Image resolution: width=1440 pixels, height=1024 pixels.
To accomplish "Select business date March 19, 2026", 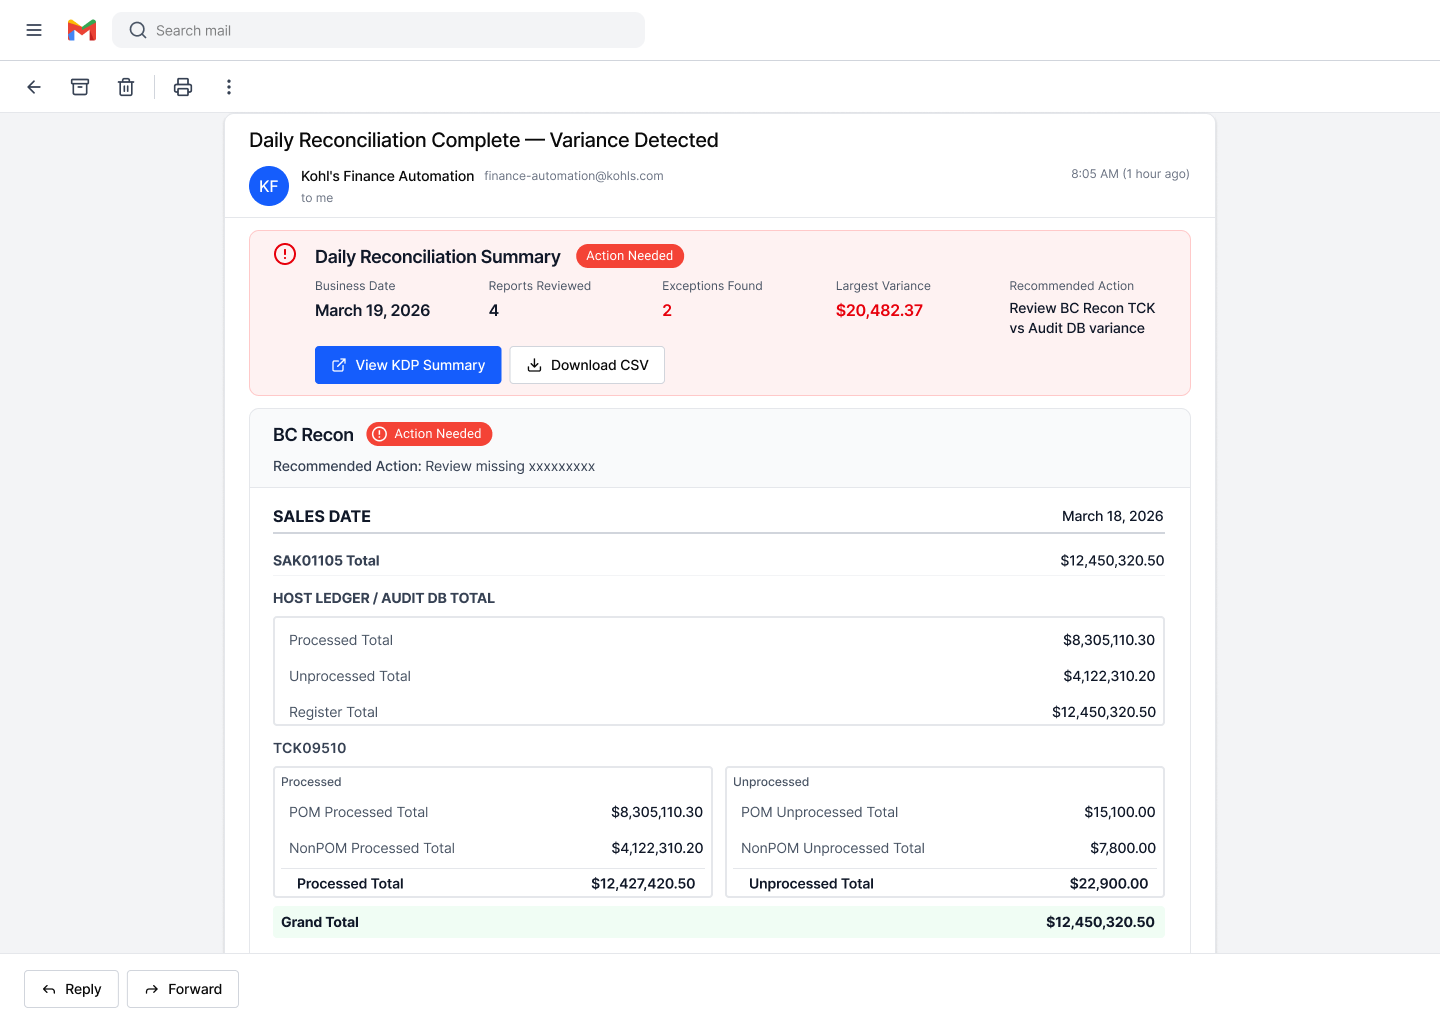I will [x=372, y=310].
